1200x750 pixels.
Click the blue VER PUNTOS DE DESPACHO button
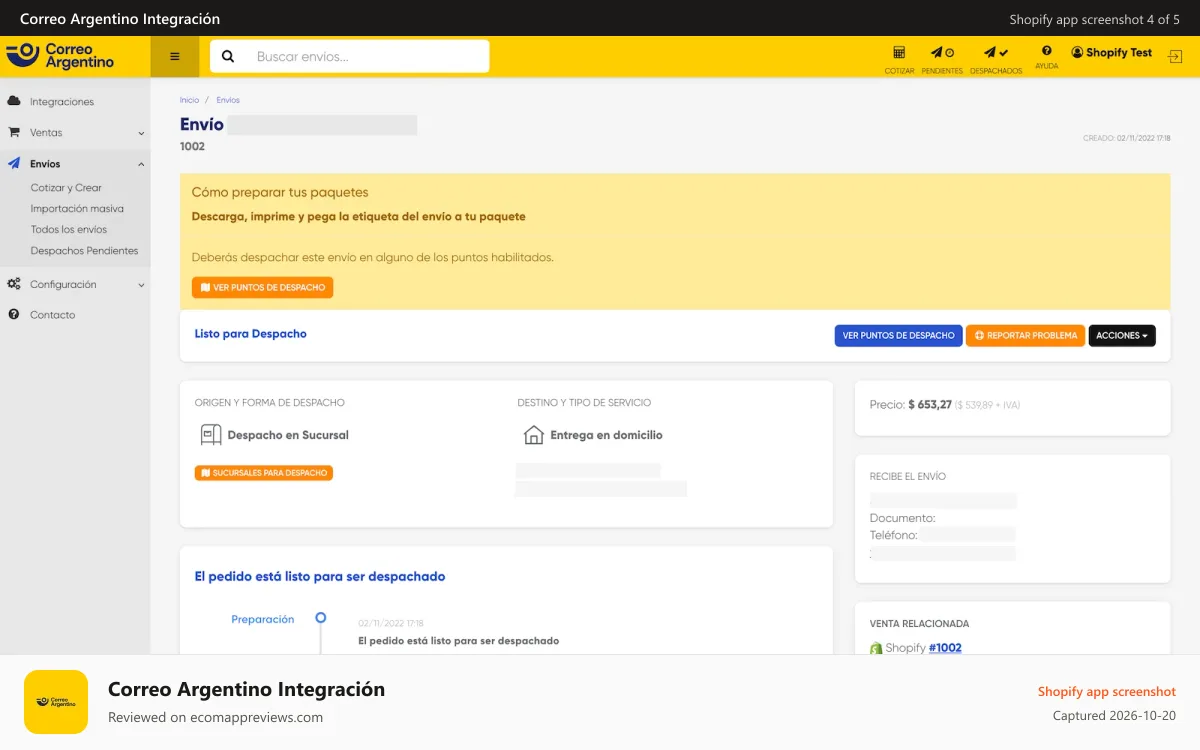coord(898,335)
